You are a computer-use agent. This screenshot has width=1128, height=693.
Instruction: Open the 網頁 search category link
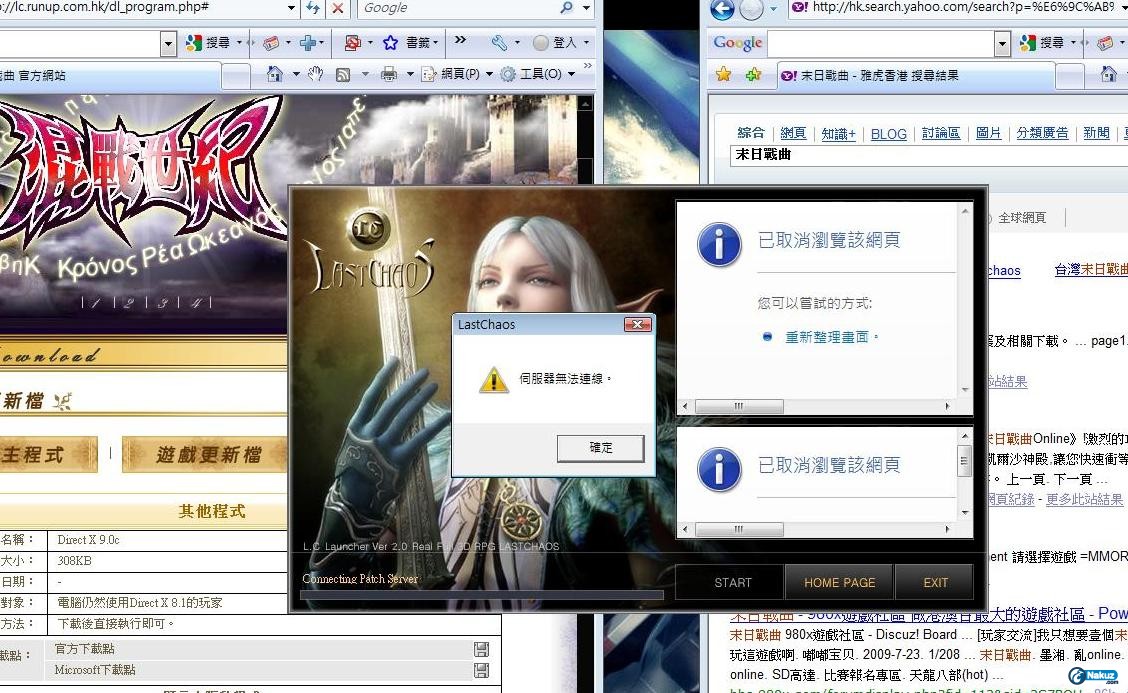(793, 133)
